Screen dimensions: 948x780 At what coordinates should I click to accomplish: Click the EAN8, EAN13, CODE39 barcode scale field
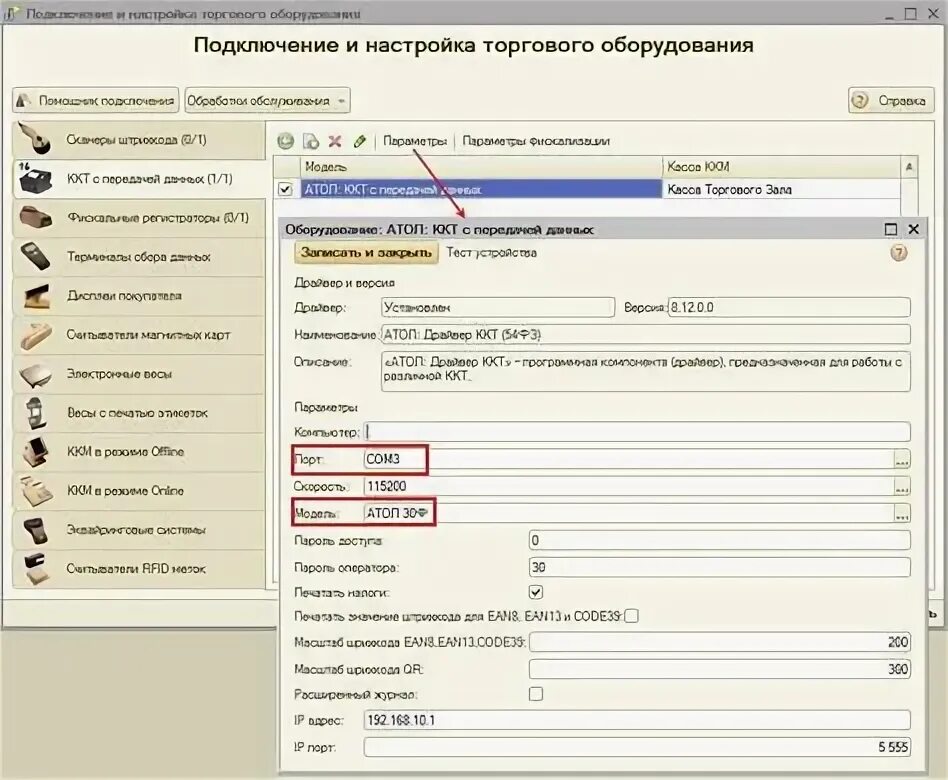[719, 642]
